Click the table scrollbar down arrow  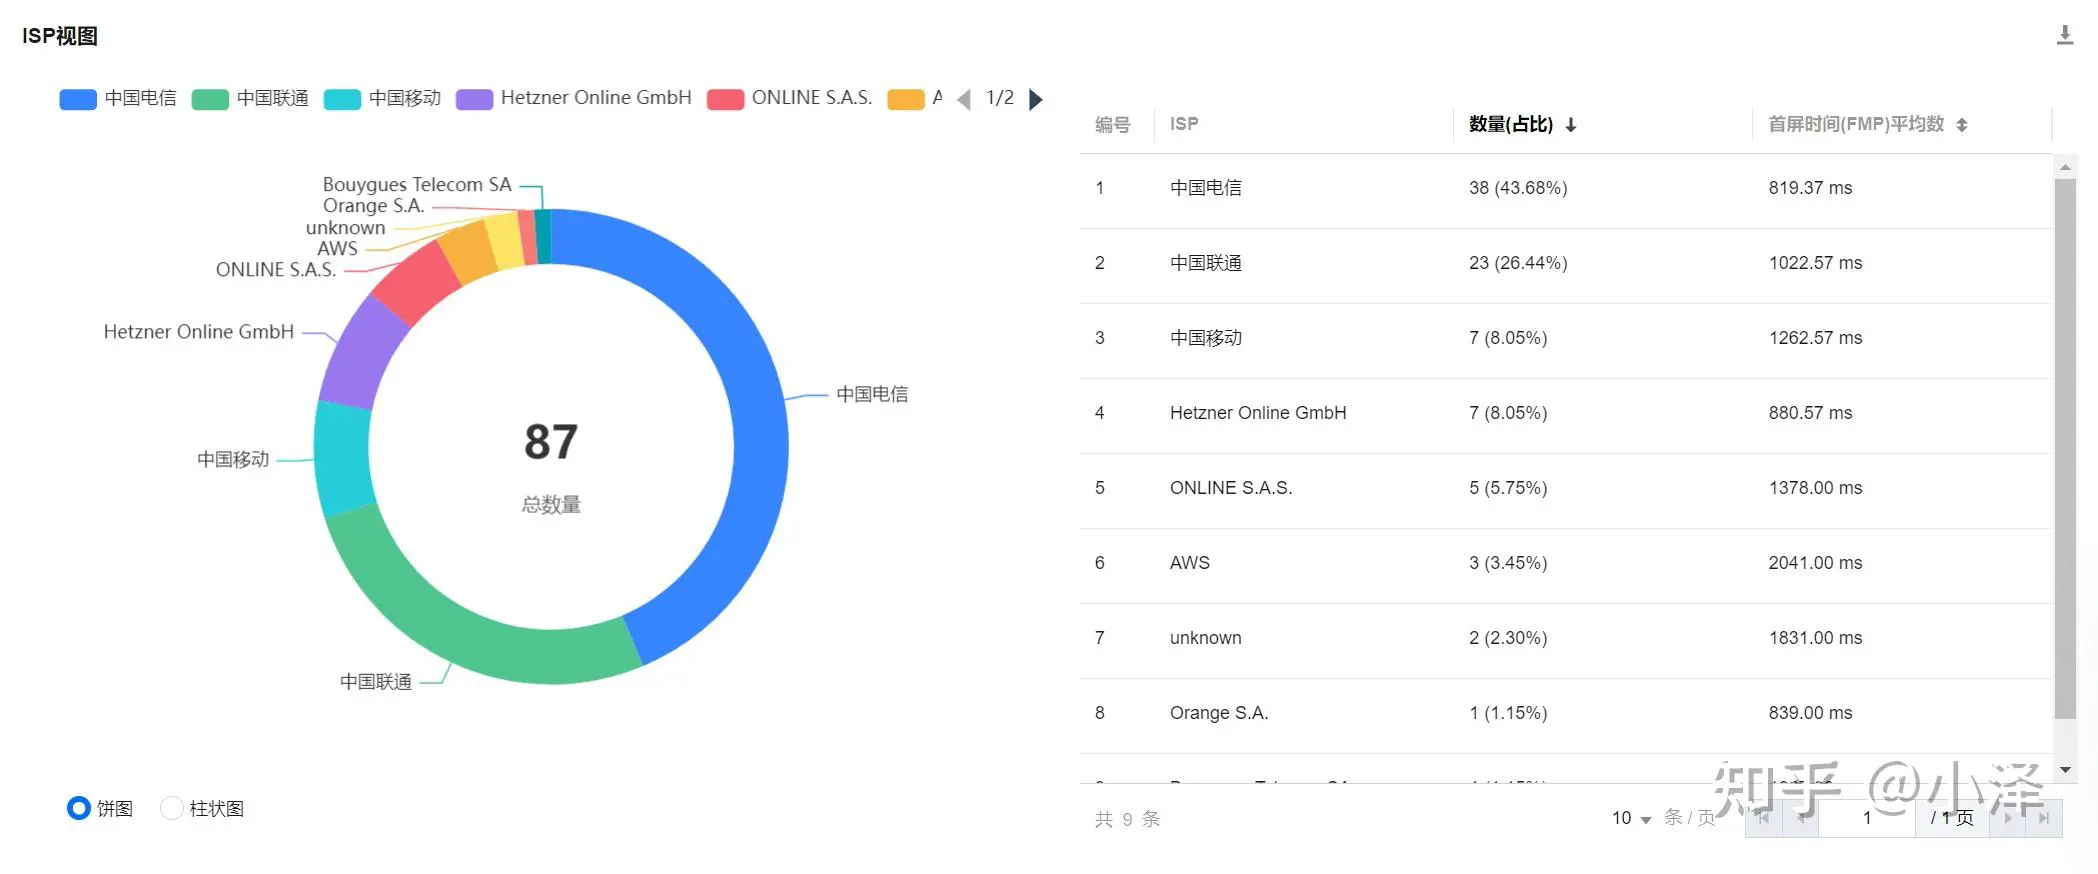click(x=2065, y=770)
